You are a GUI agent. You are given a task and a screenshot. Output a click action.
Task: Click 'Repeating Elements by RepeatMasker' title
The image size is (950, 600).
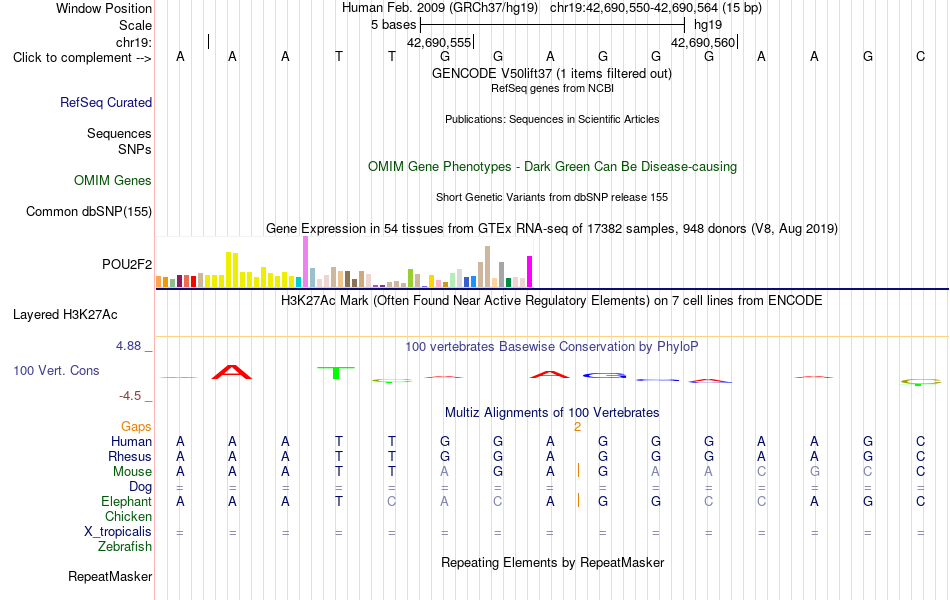point(553,562)
